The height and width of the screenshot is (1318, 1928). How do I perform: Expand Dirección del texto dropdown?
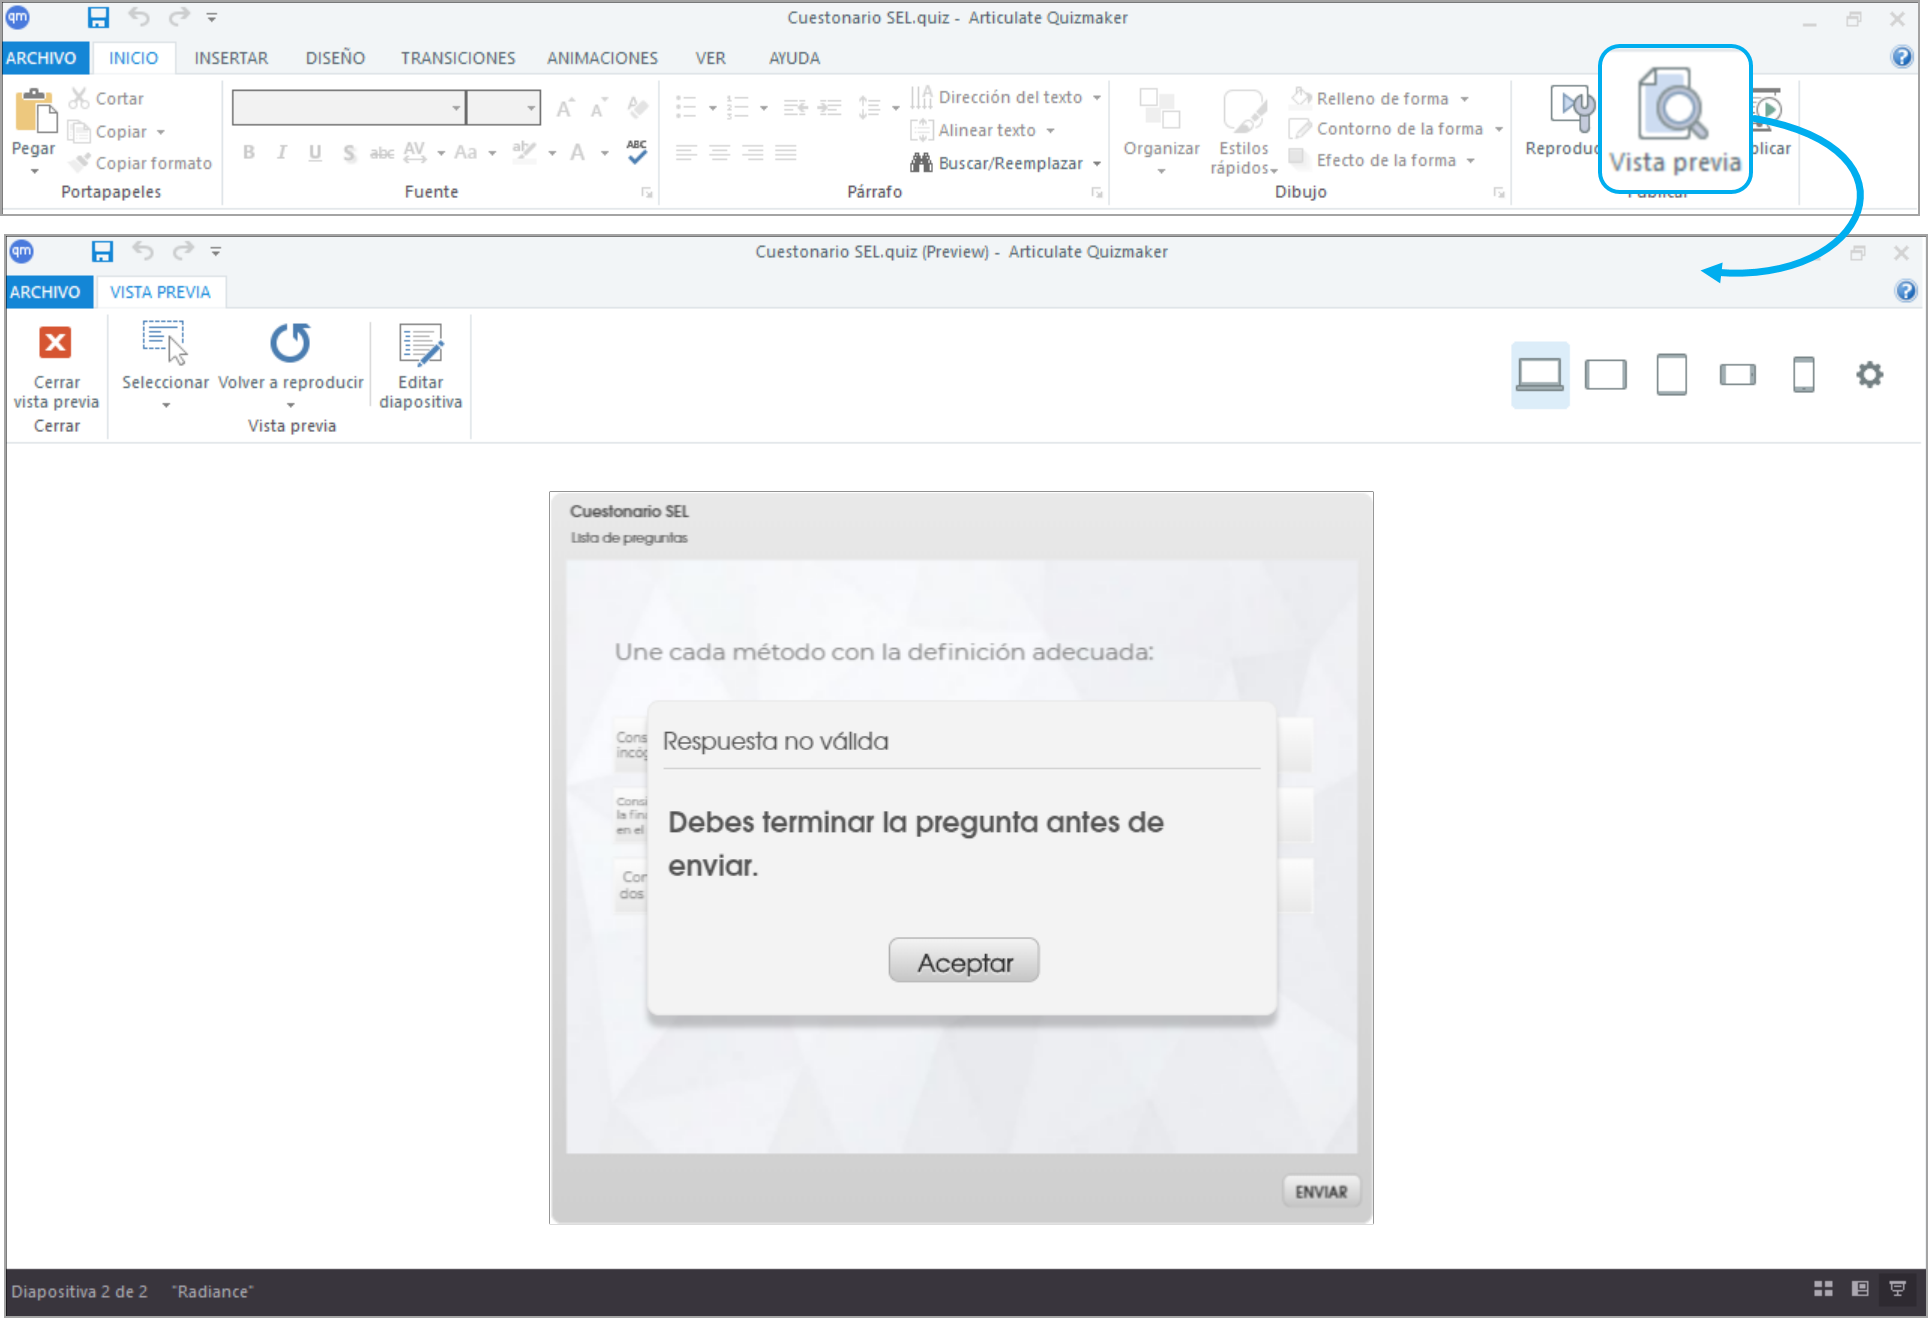[x=1097, y=98]
